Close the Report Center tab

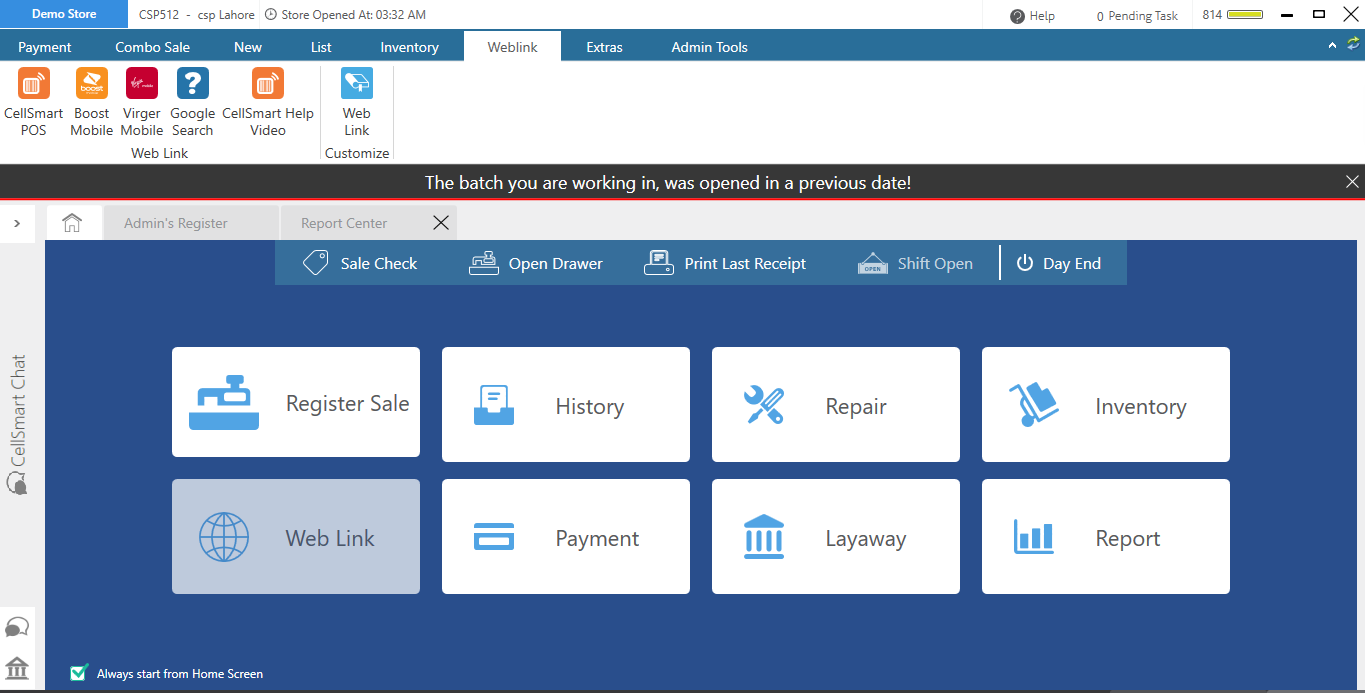tap(440, 223)
